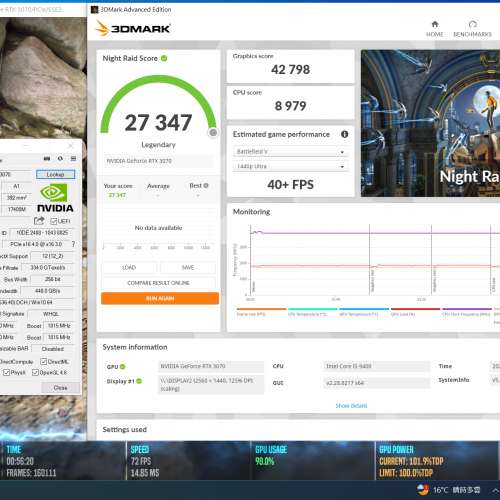Click the green status icon beside GPU label
500x500 pixels.
[x=122, y=366]
